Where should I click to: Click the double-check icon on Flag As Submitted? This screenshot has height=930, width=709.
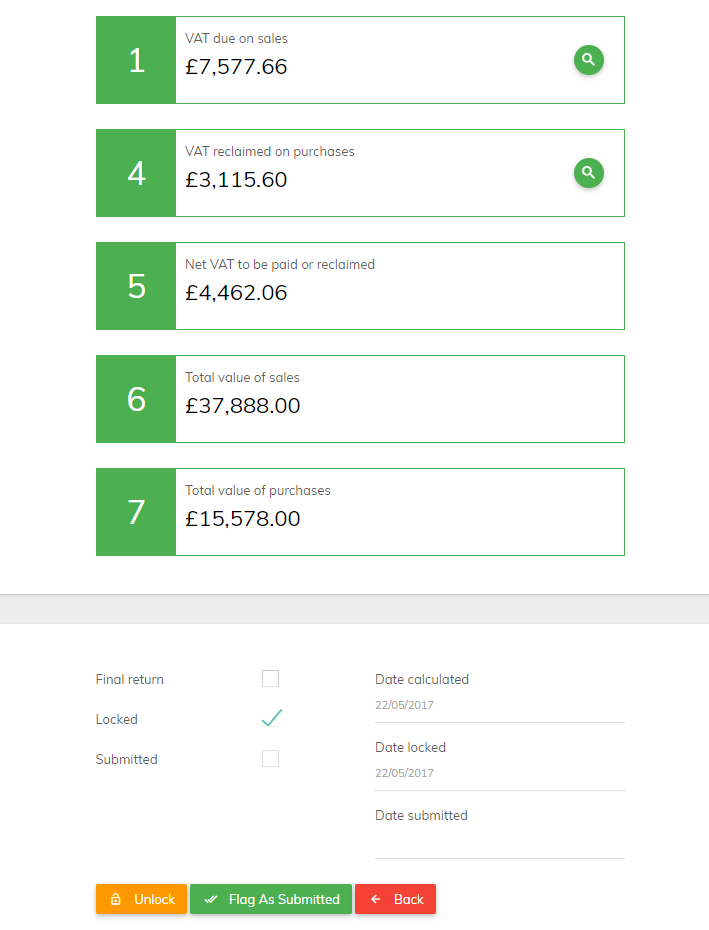(211, 899)
